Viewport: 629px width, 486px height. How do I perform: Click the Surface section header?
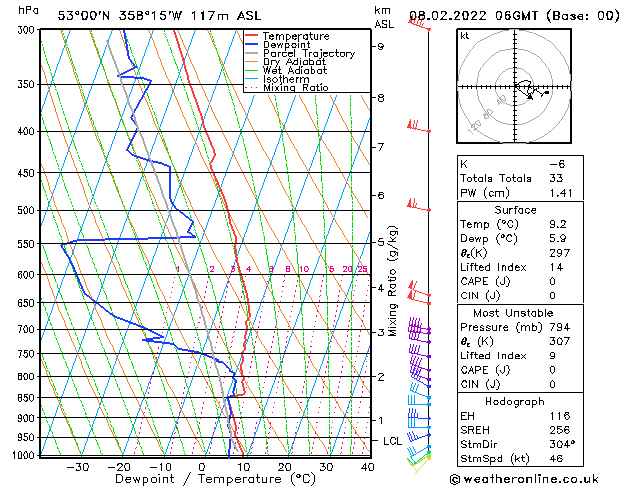[x=515, y=210]
